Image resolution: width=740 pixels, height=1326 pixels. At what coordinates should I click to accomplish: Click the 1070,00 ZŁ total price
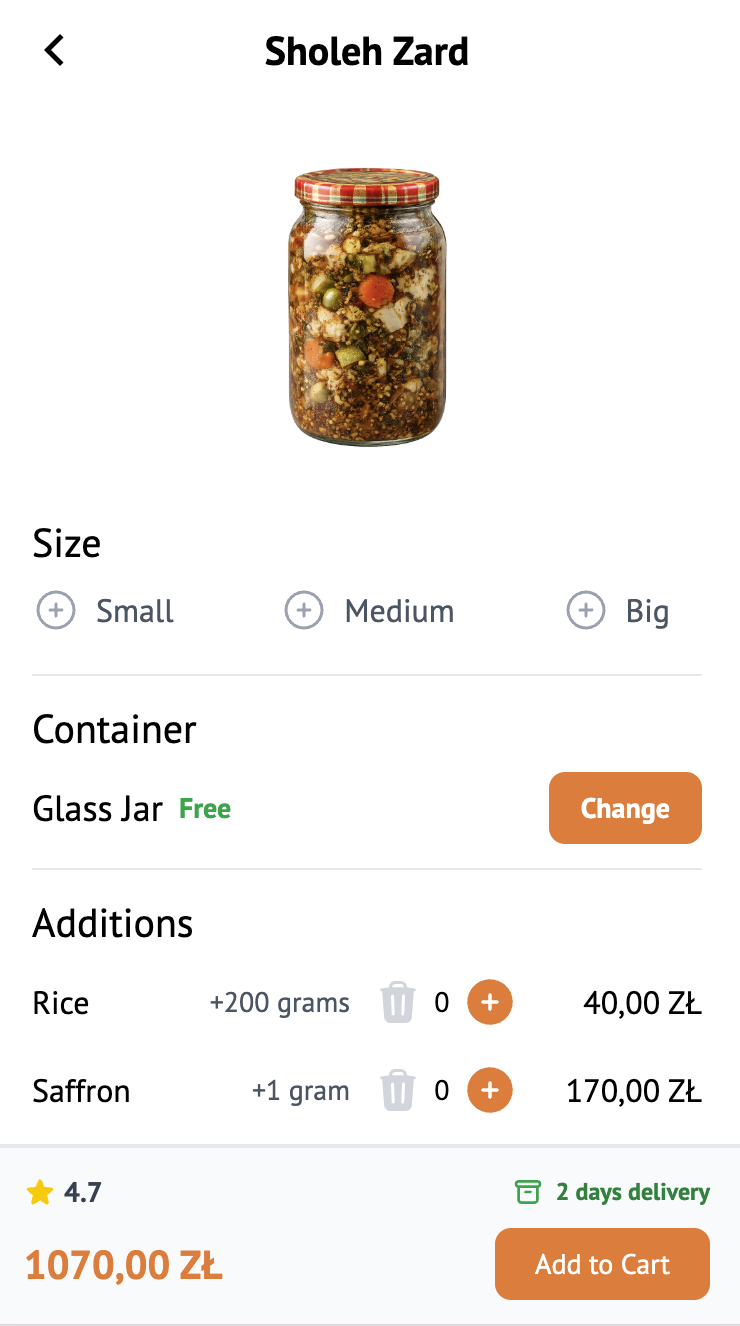(124, 1266)
